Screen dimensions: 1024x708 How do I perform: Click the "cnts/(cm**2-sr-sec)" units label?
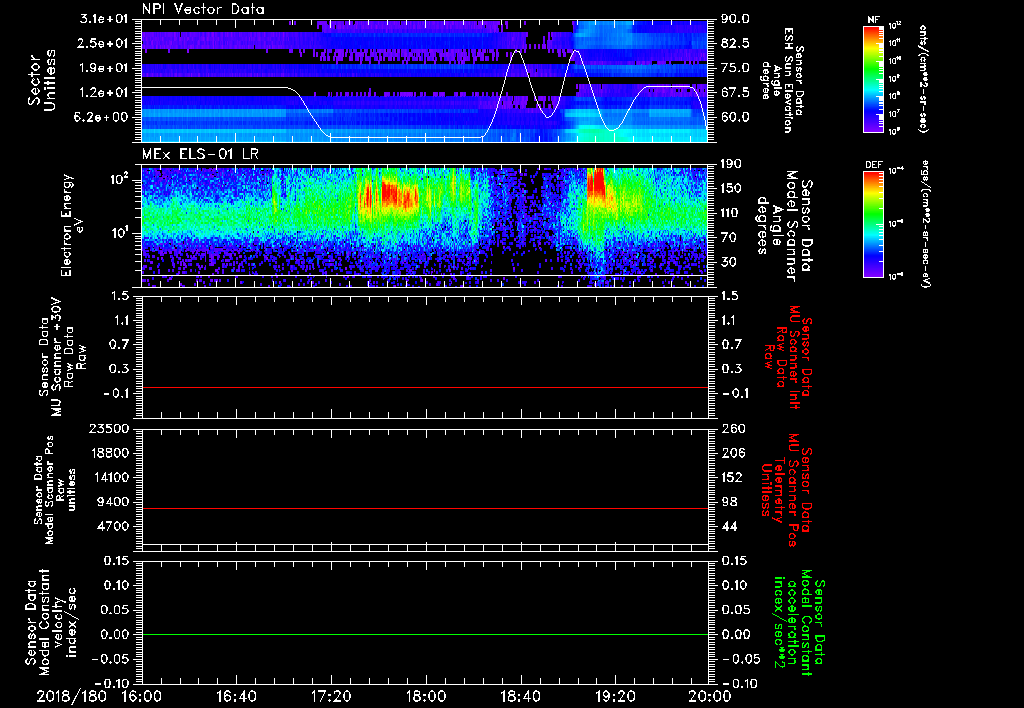923,78
